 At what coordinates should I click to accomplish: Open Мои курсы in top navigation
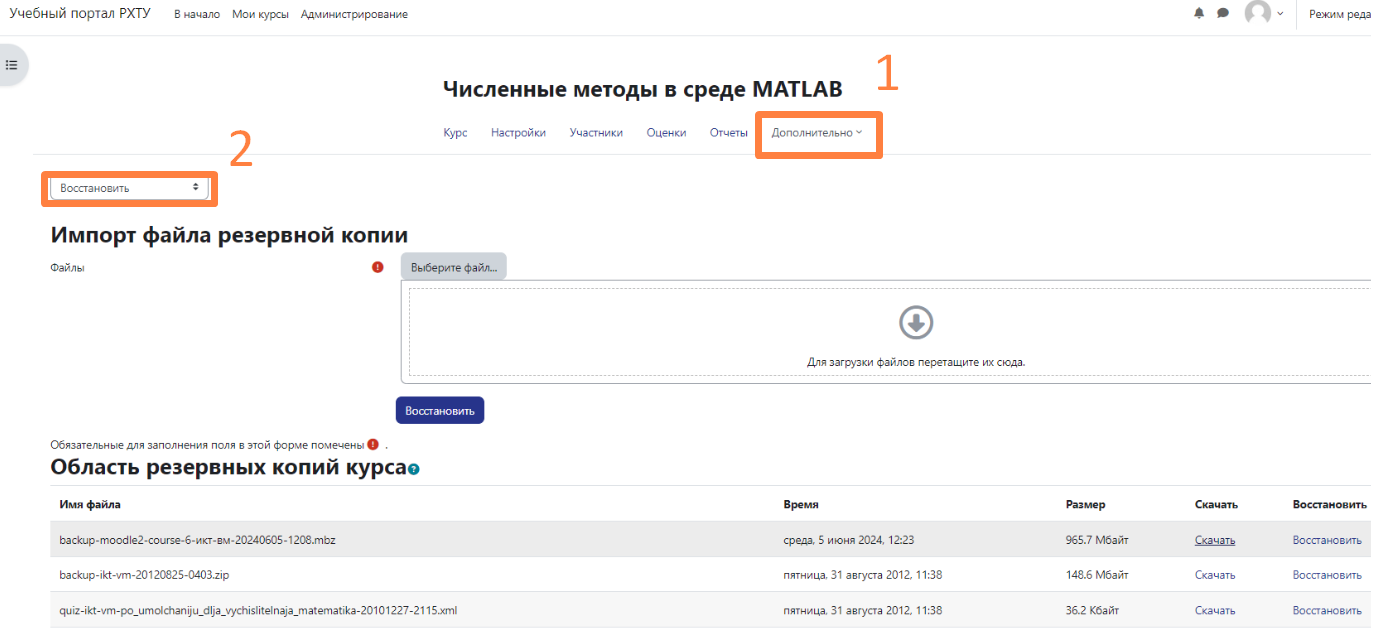pyautogui.click(x=260, y=15)
